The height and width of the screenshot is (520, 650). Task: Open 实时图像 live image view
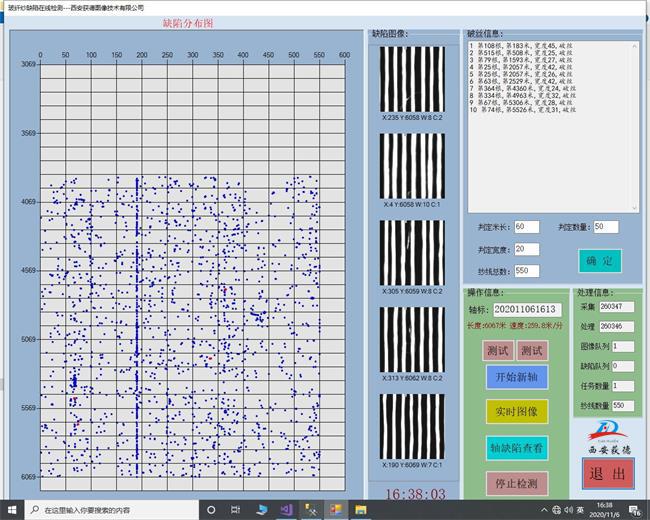click(x=516, y=411)
